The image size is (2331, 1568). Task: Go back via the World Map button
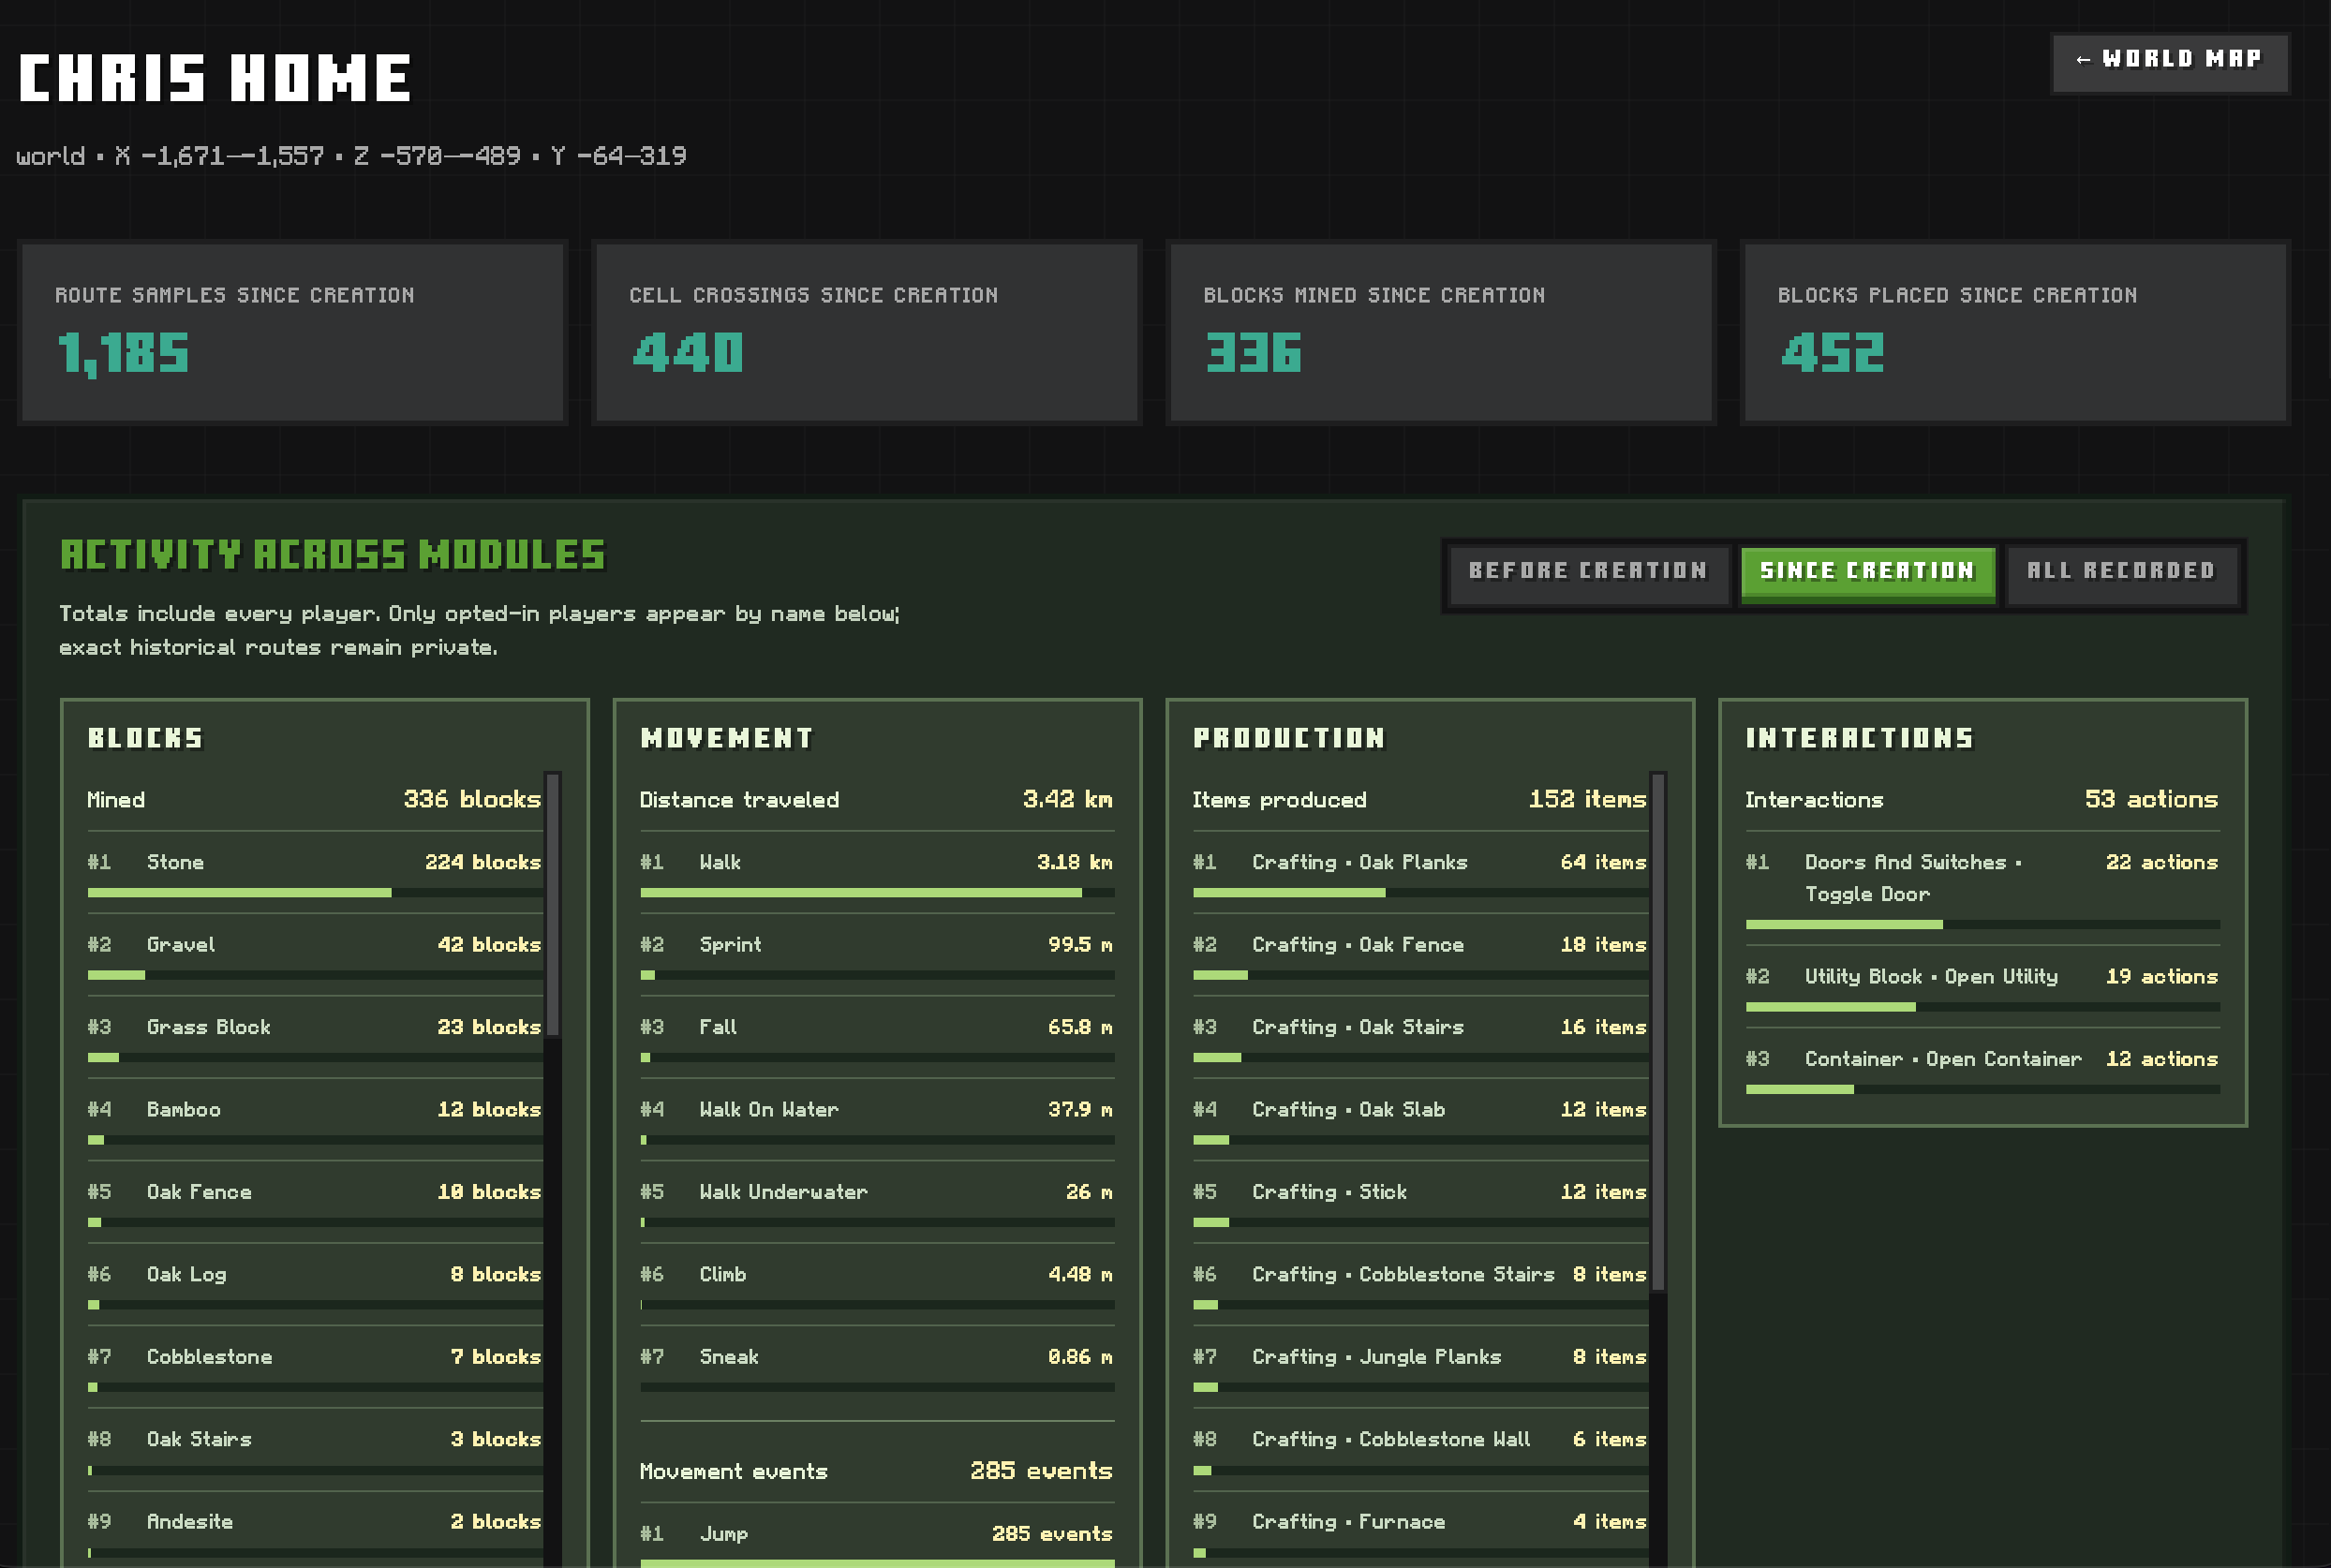(x=2169, y=62)
